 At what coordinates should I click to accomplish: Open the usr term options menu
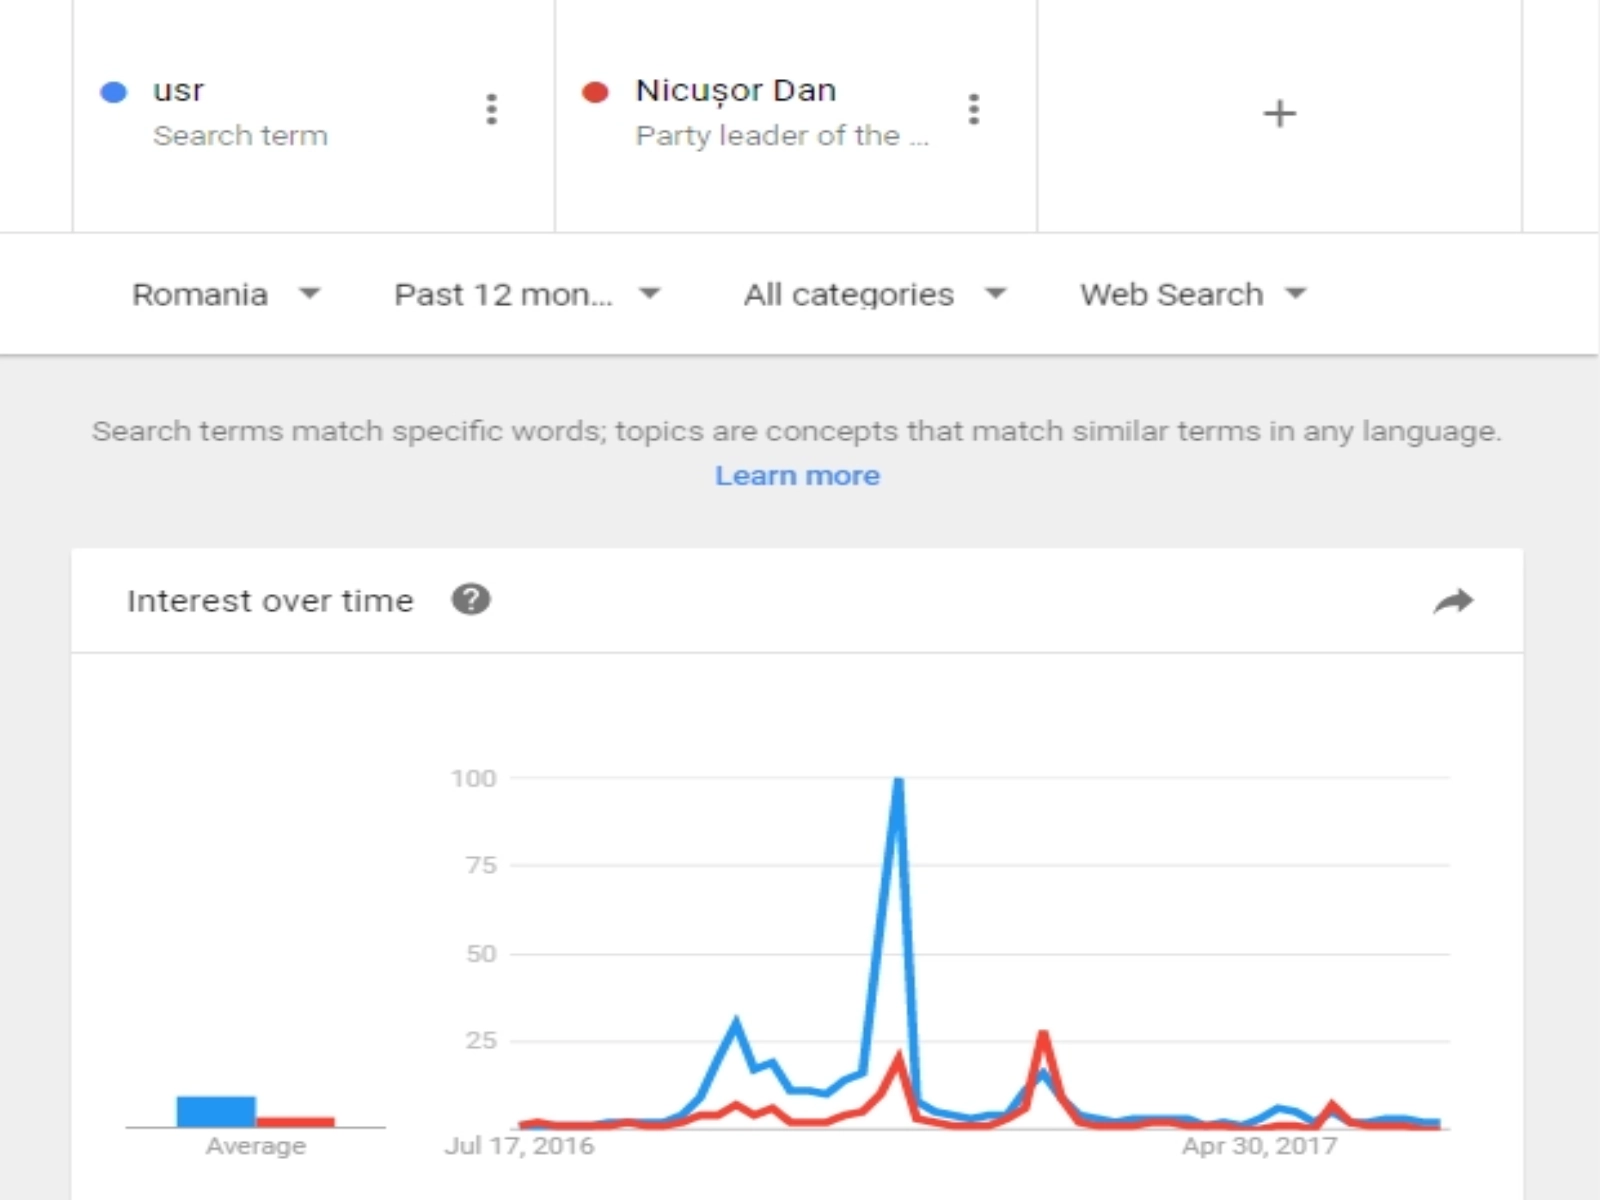tap(491, 109)
